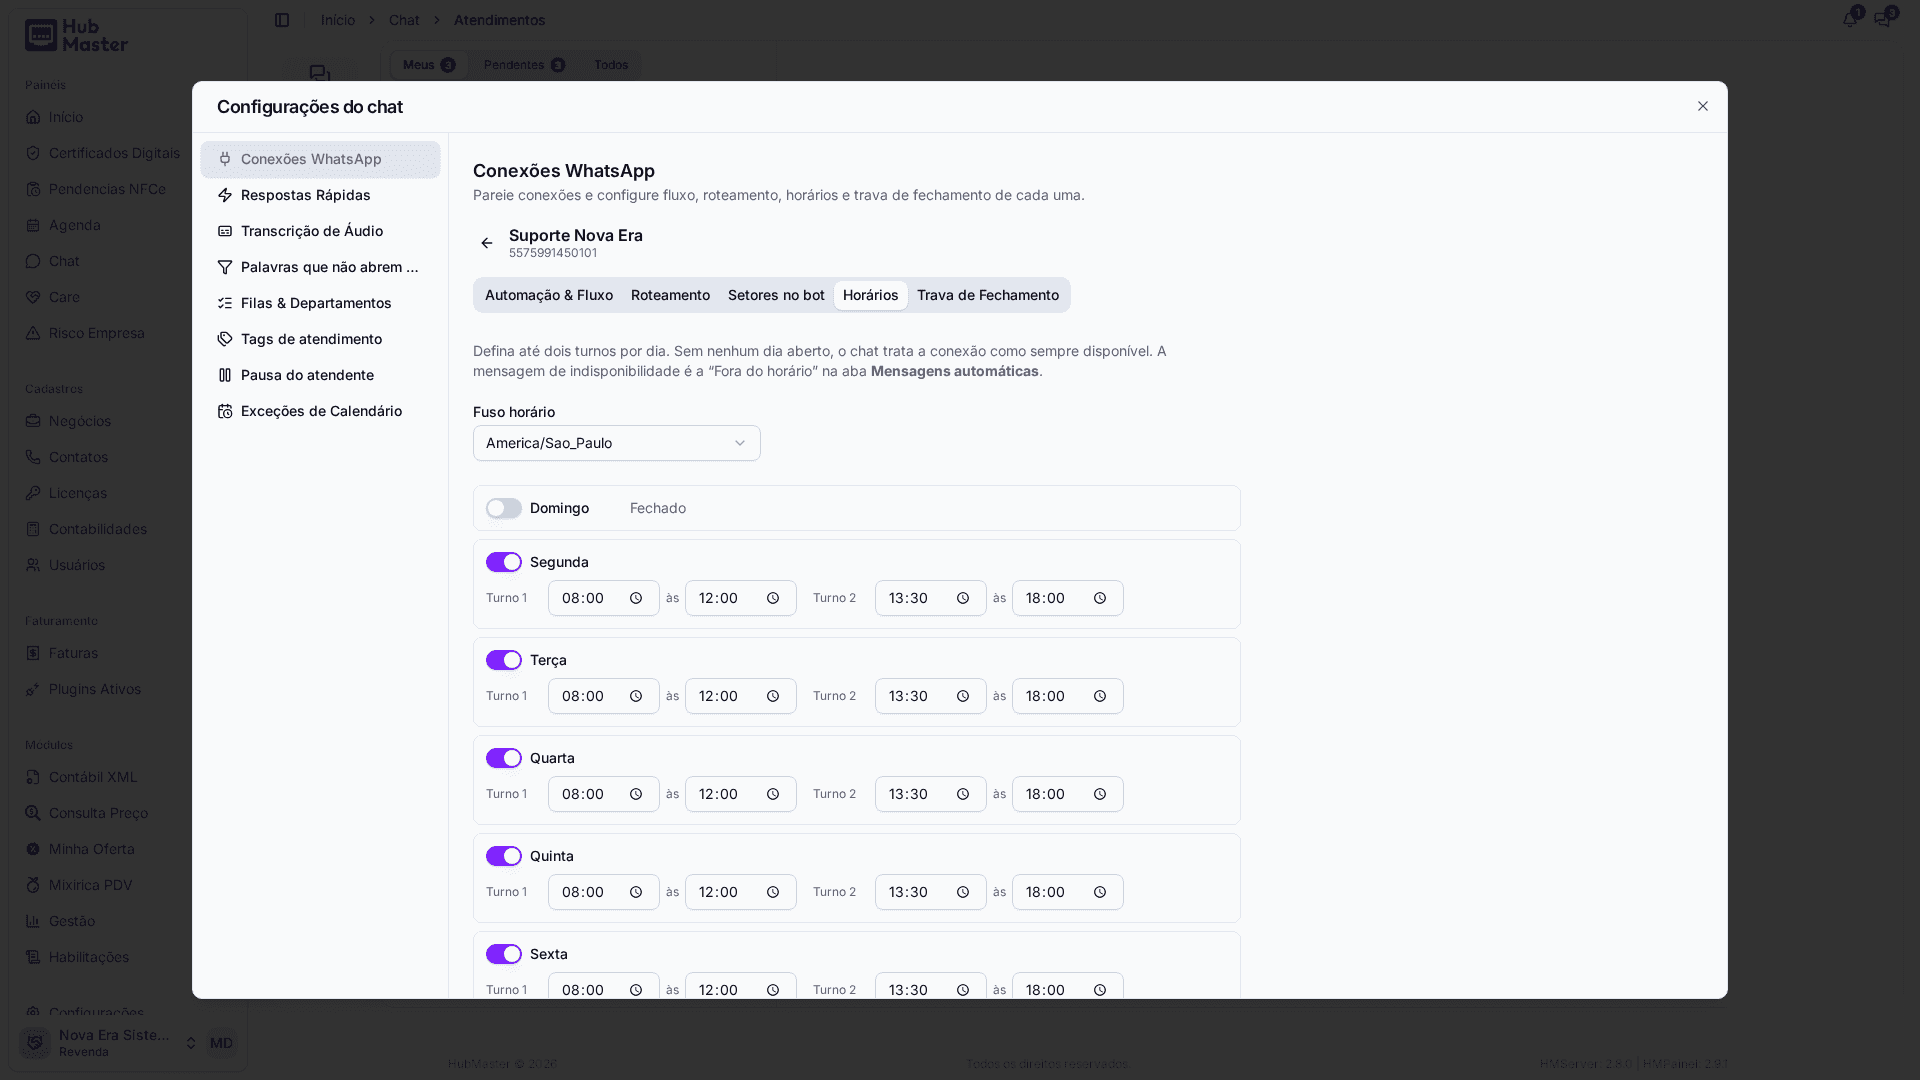Disable the Quarta schedule switch
The image size is (1920, 1080).
[x=504, y=758]
